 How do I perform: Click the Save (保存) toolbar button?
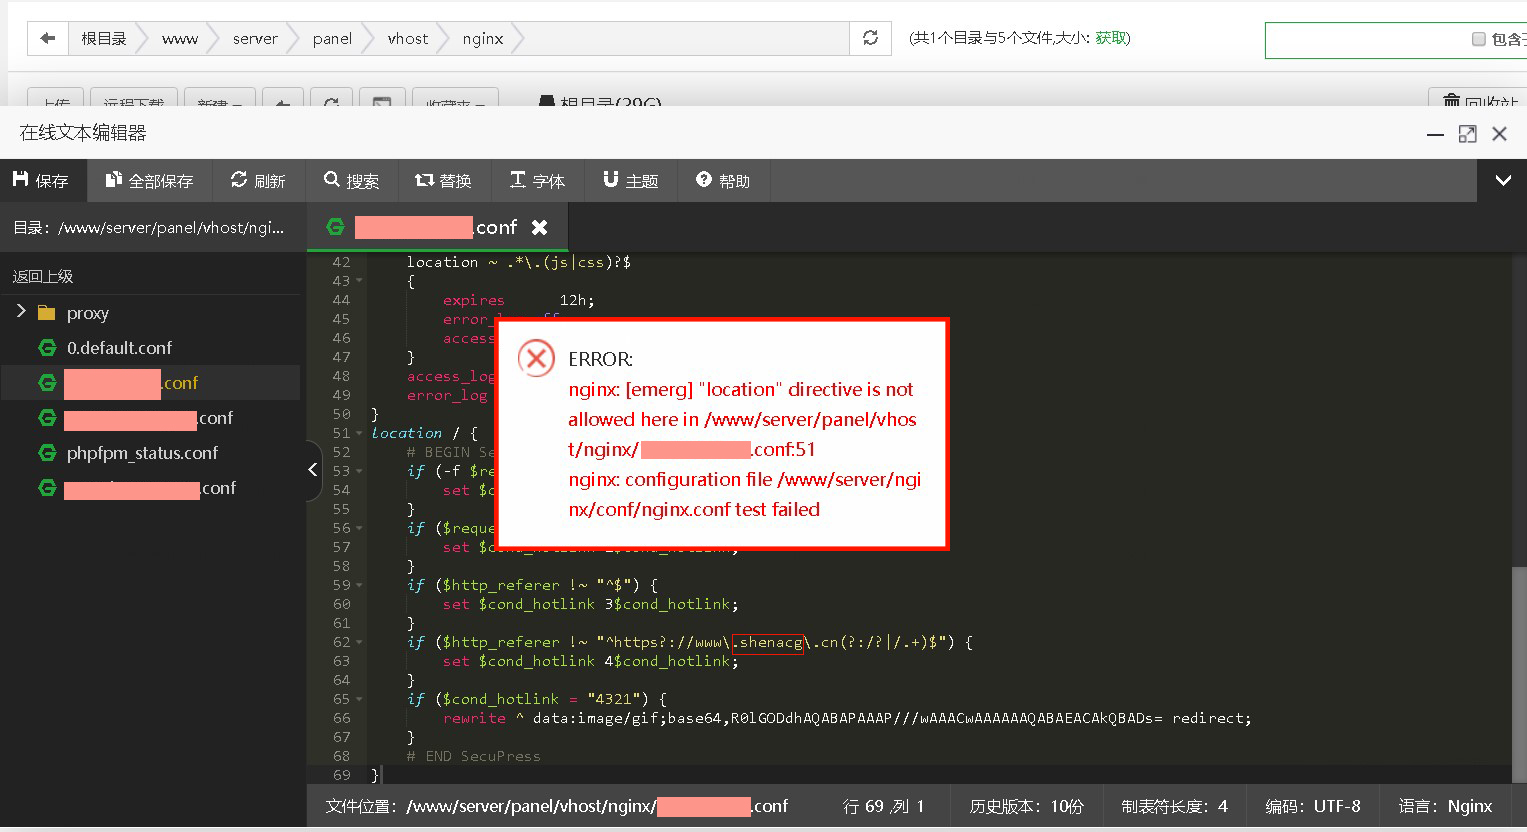click(x=41, y=180)
